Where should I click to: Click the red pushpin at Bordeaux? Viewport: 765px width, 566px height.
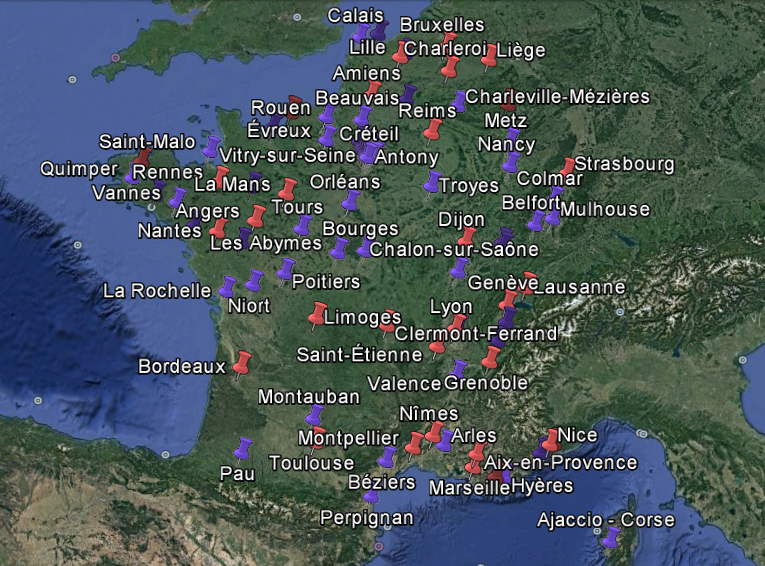(x=241, y=363)
